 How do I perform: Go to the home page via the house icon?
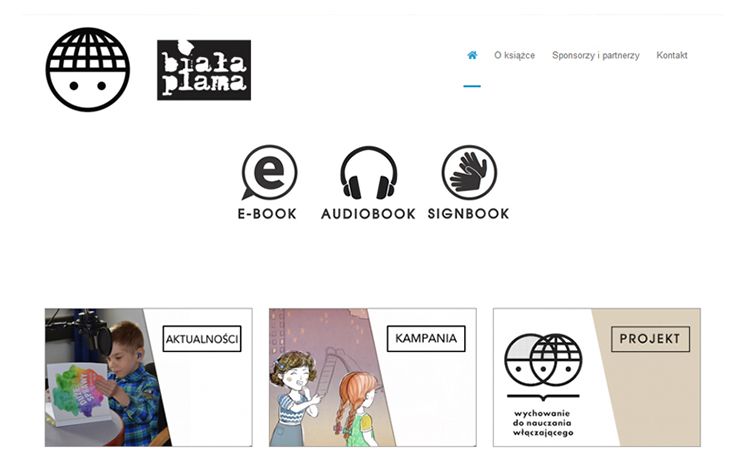click(x=472, y=55)
